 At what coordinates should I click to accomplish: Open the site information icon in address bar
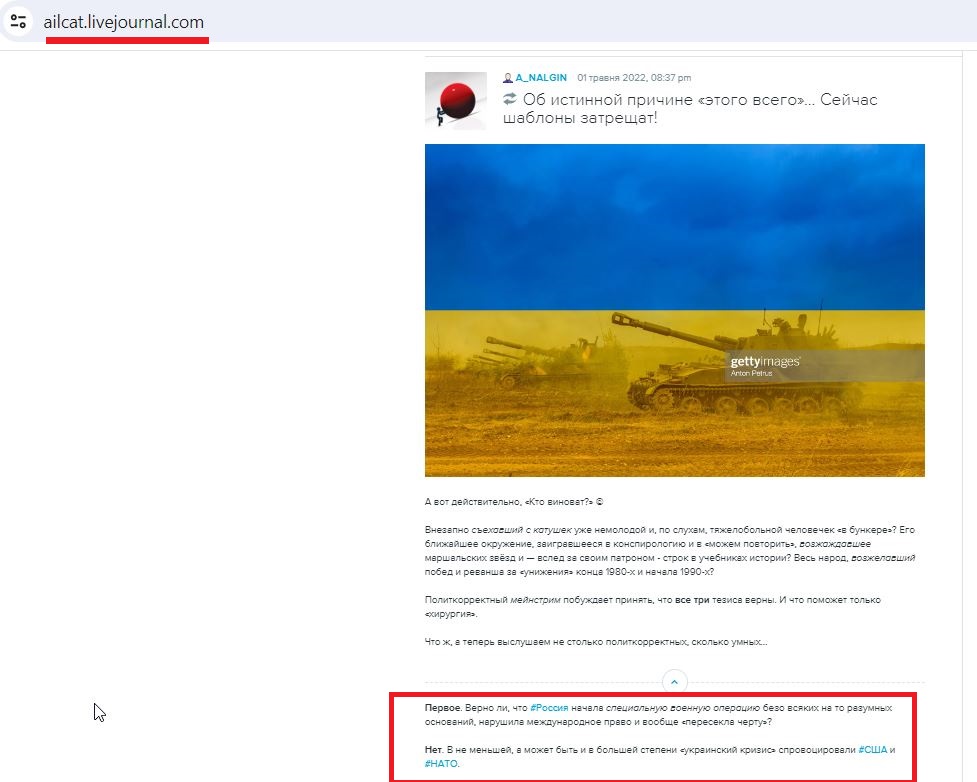(x=18, y=22)
